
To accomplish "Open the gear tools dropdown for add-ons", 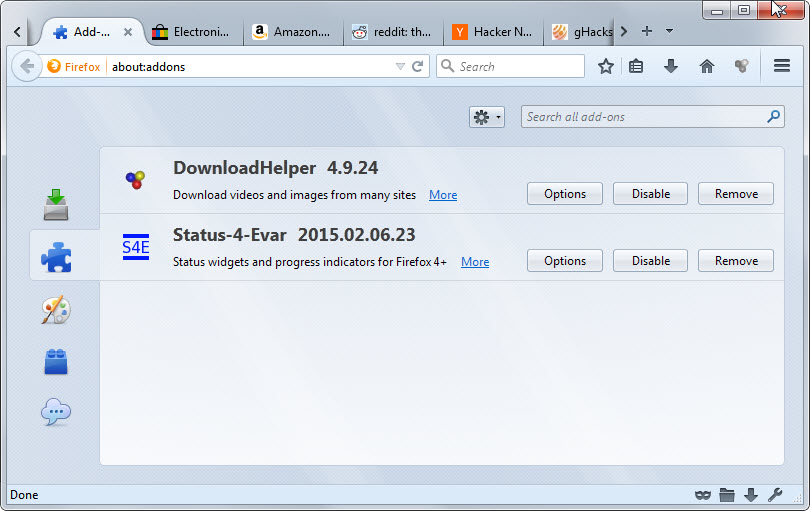I will coord(487,117).
